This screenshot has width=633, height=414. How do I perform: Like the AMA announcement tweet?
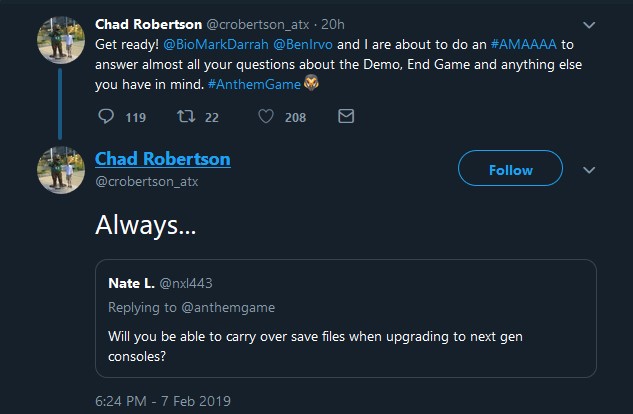click(x=266, y=117)
